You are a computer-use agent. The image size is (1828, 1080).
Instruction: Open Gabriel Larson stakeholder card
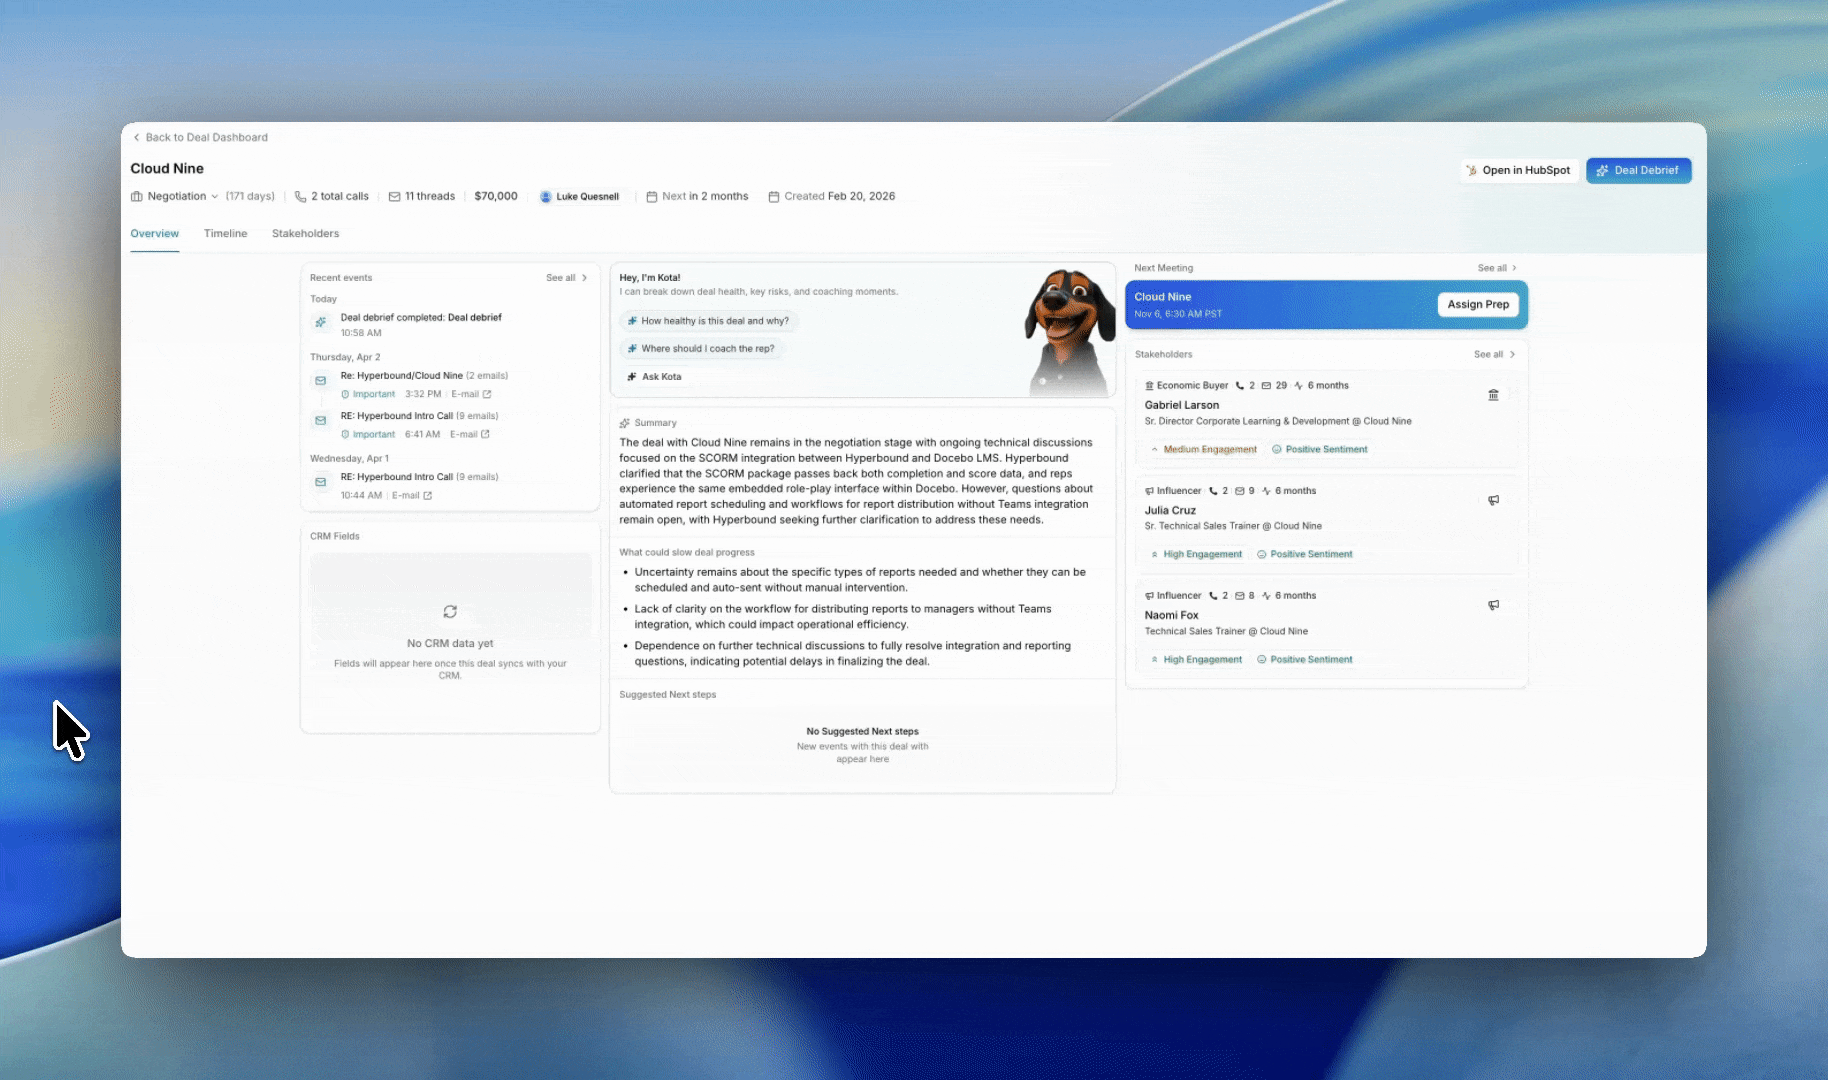point(1326,419)
